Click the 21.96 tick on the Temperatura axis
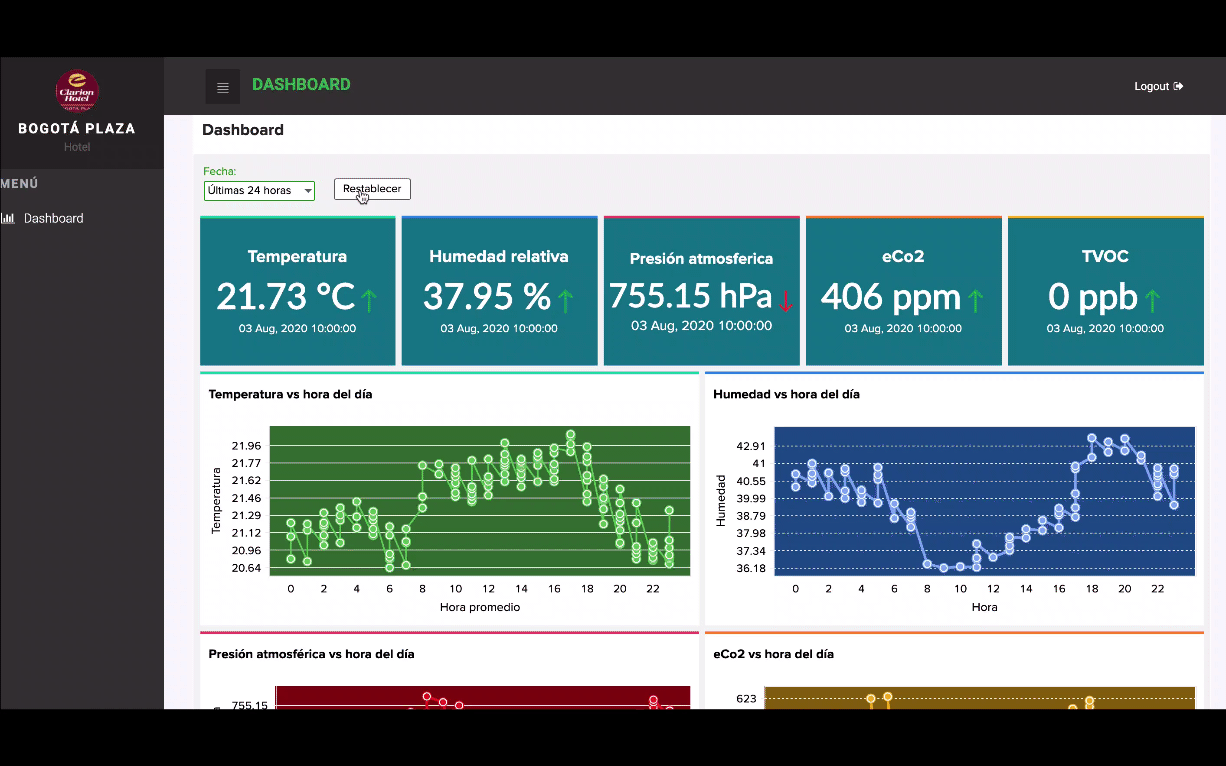 tap(246, 446)
